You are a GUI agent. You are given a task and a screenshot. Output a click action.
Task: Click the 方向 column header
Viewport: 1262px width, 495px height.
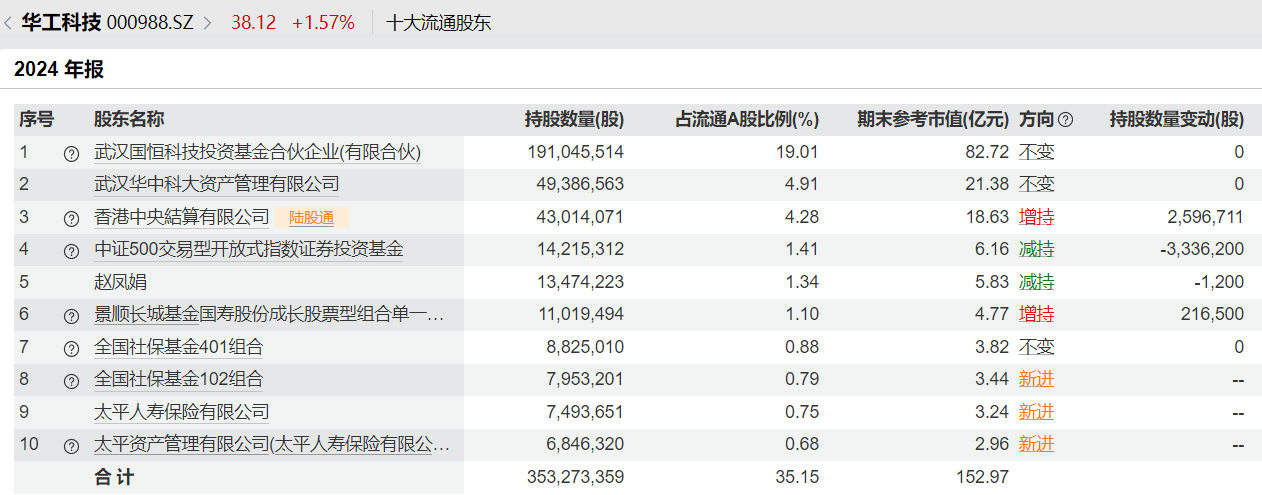pos(1036,120)
